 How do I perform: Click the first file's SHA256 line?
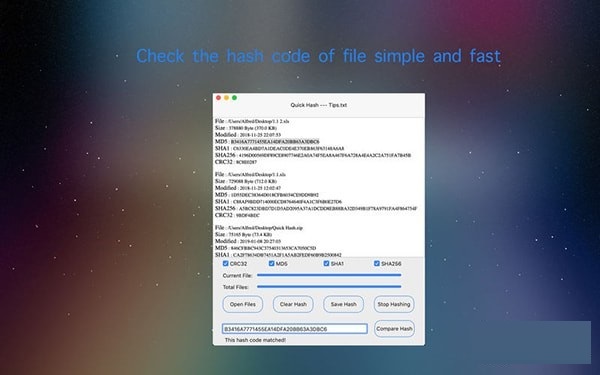pyautogui.click(x=313, y=155)
